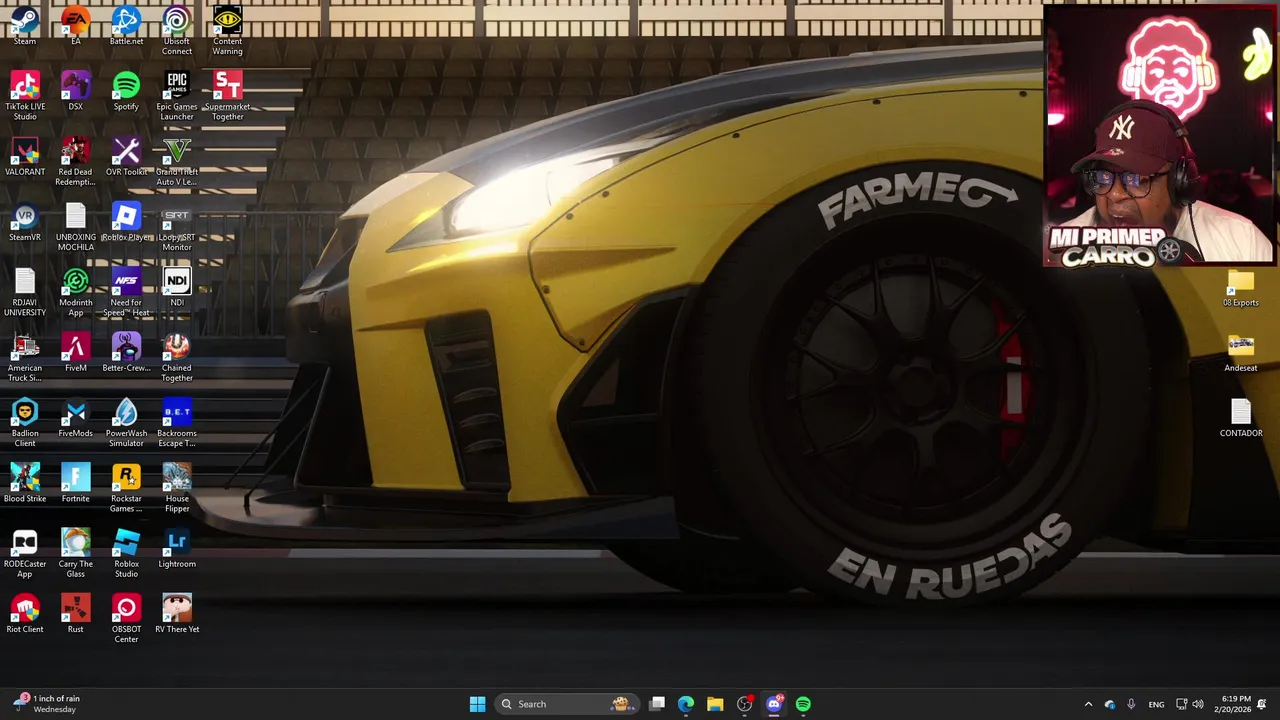
Task: Select the RDJAVI UNIVERSITY document
Action: (25, 292)
